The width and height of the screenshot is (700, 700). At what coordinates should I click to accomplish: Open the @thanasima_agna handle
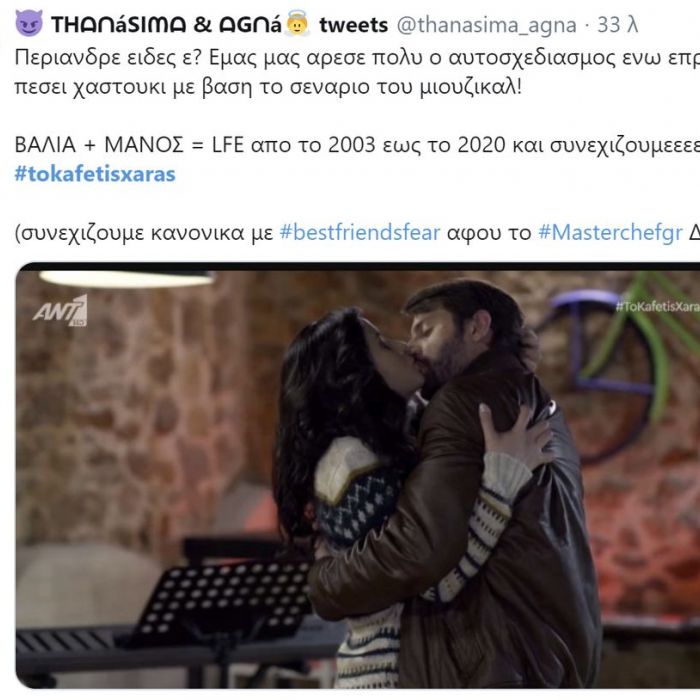tap(486, 25)
